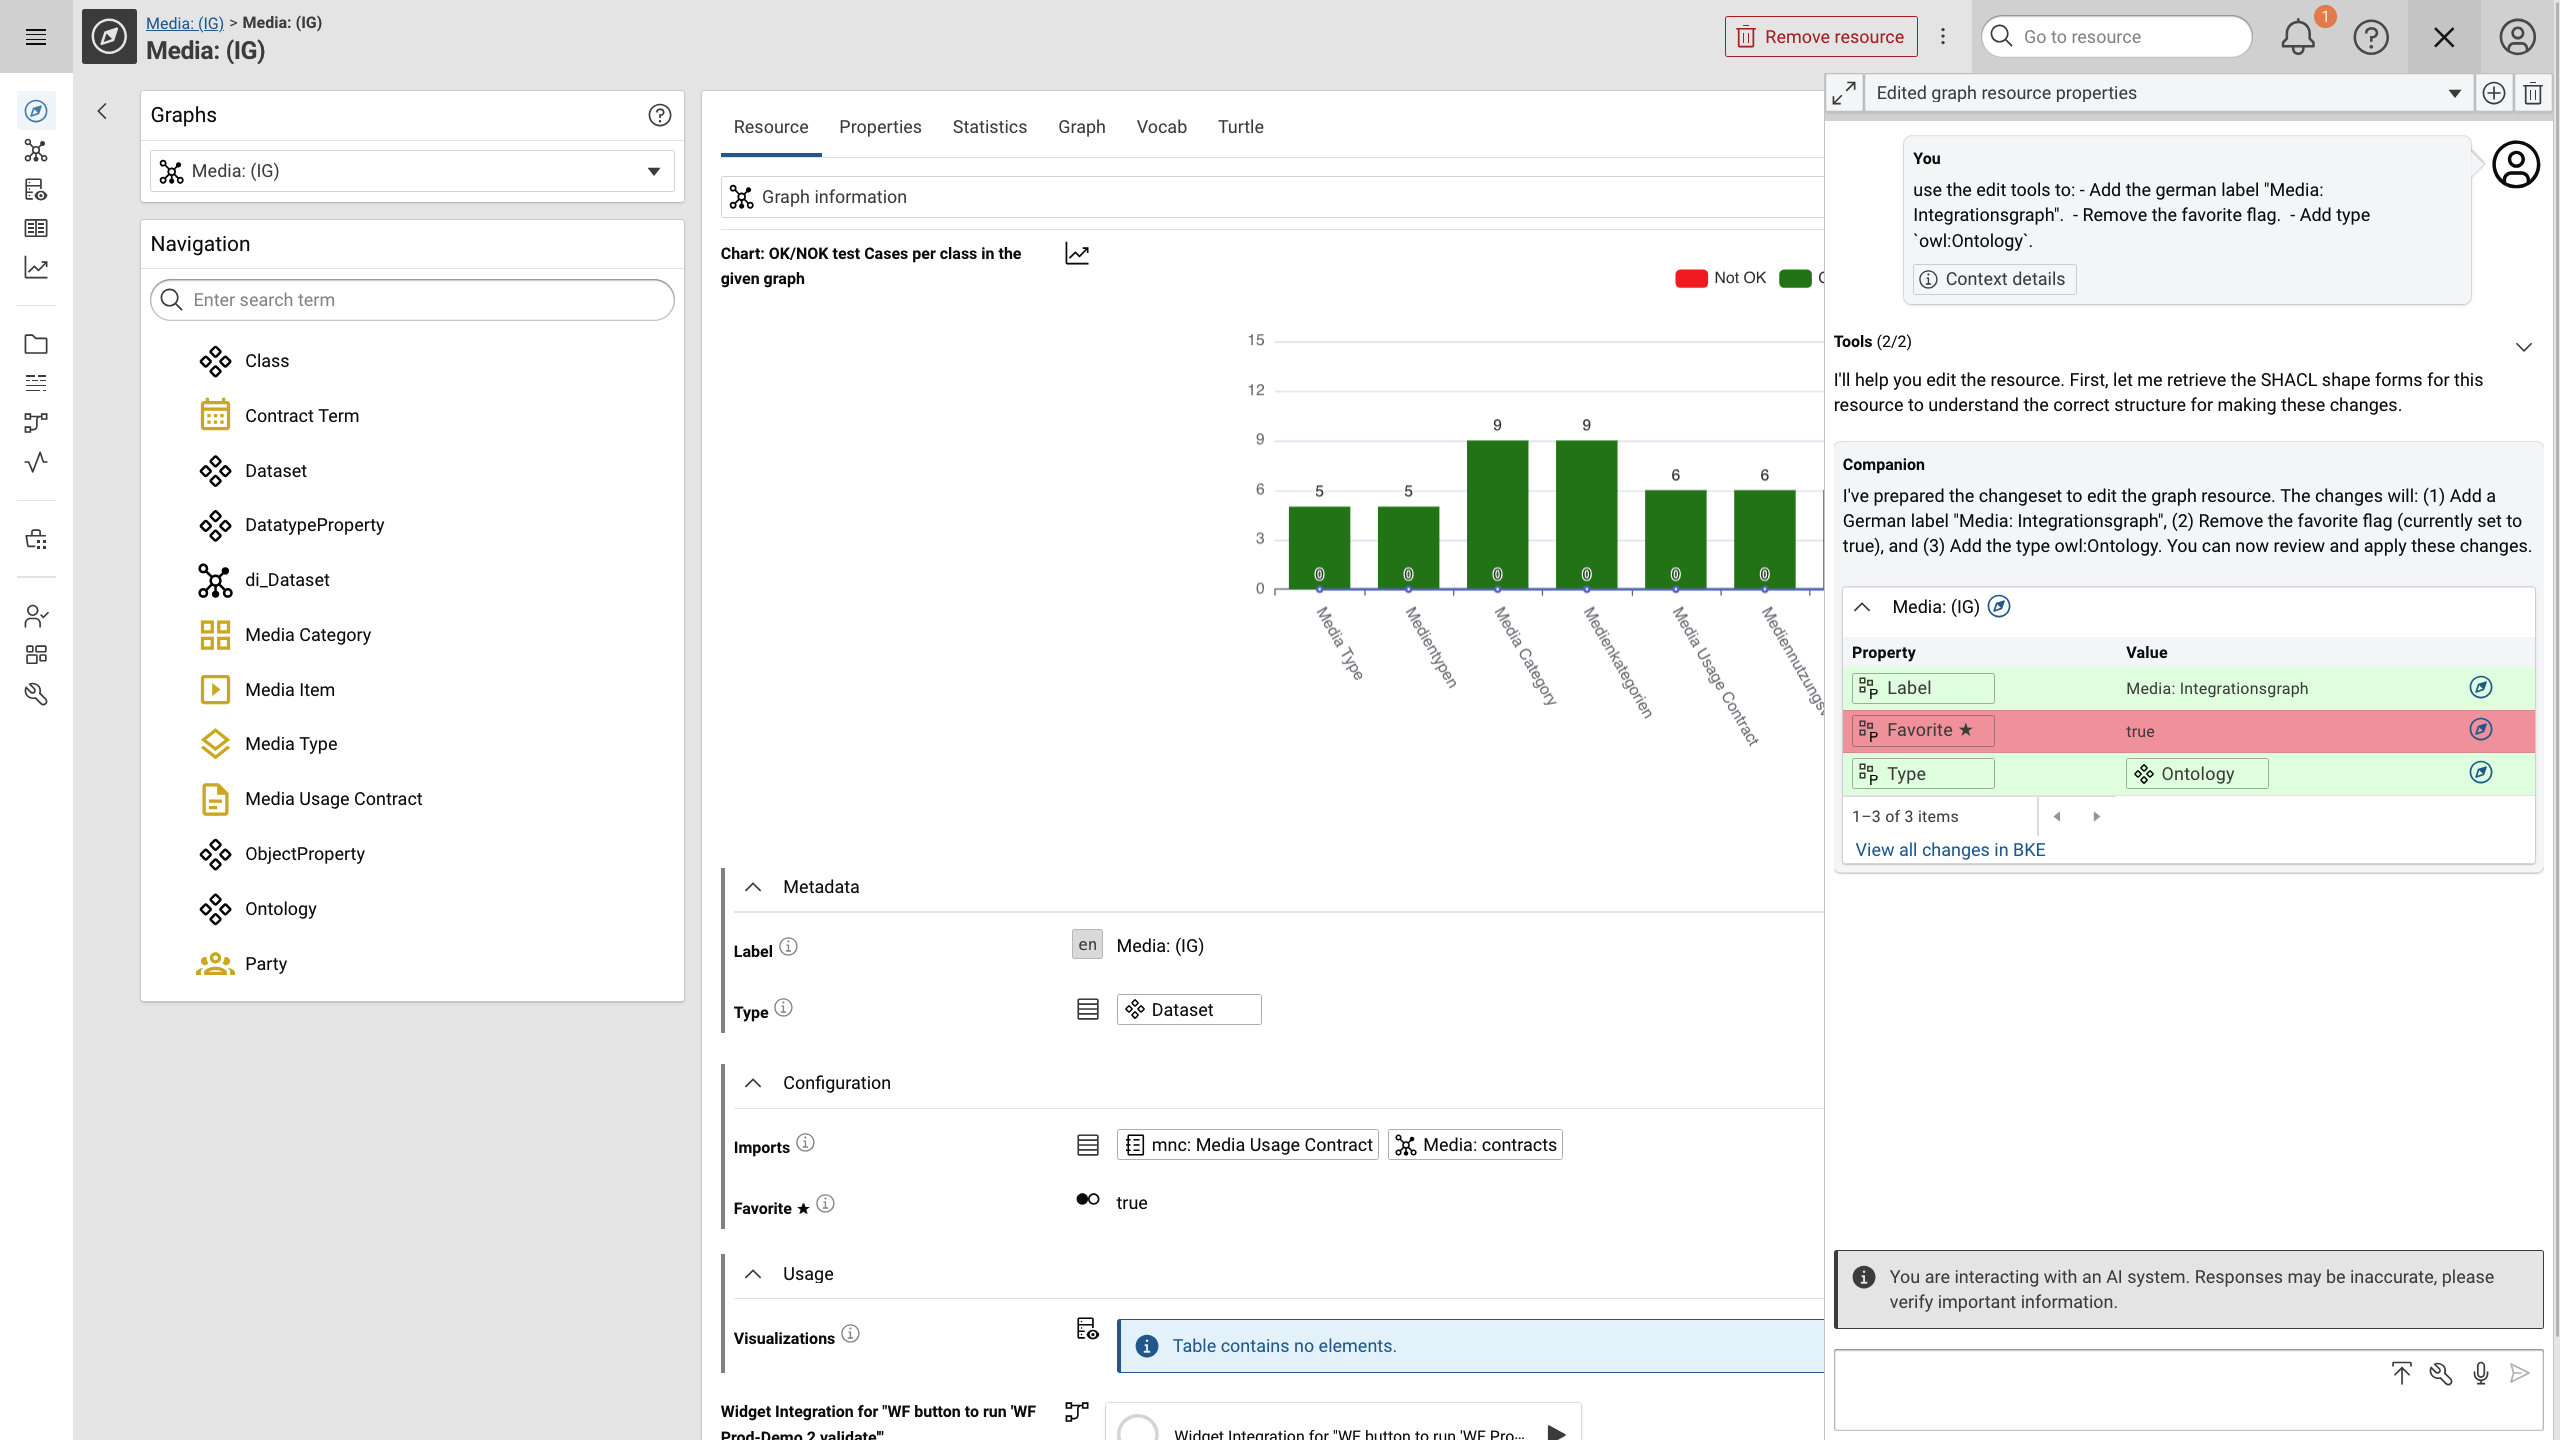The width and height of the screenshot is (2560, 1440).
Task: Go to previous page of changes table
Action: [x=2057, y=817]
